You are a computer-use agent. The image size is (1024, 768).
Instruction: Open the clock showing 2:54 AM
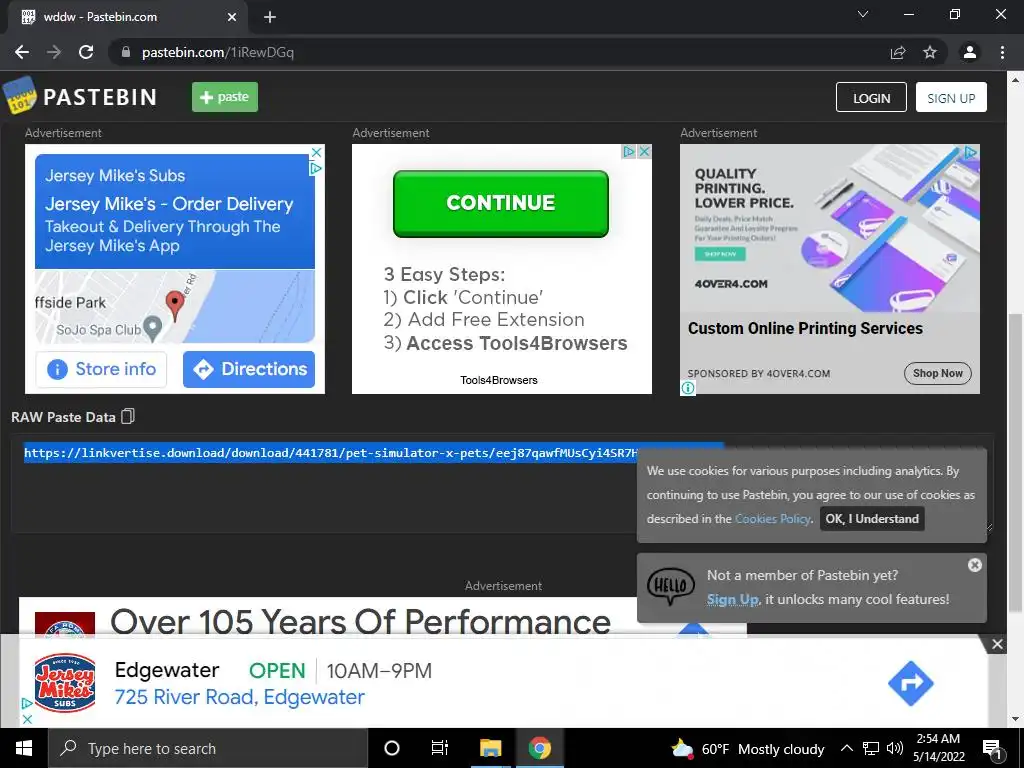[938, 748]
